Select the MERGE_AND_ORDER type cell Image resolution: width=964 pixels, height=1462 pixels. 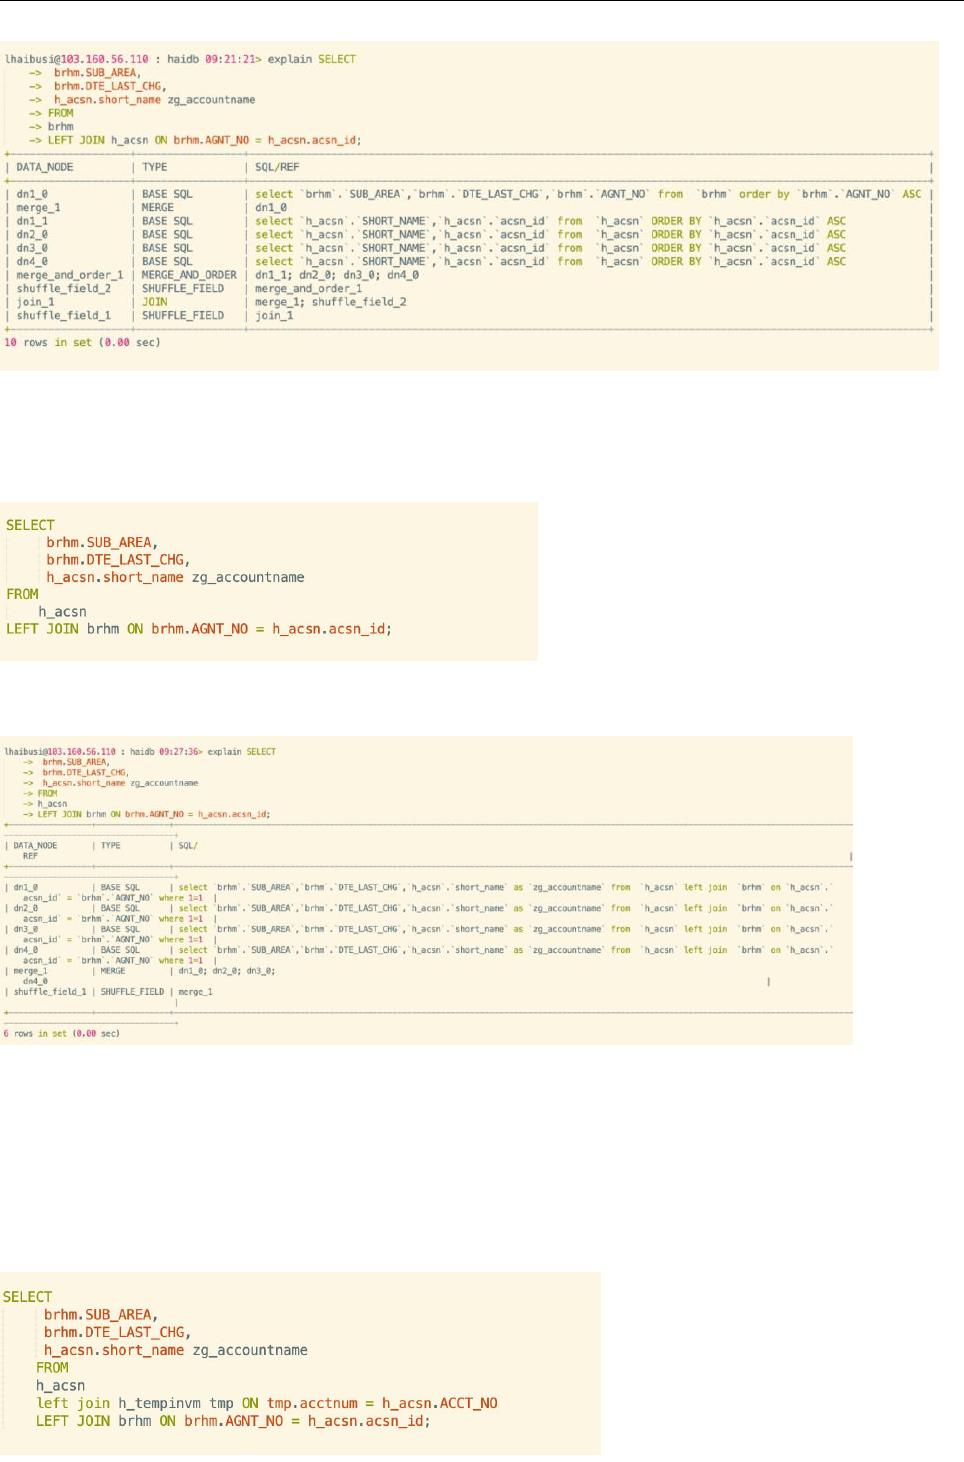(x=189, y=275)
